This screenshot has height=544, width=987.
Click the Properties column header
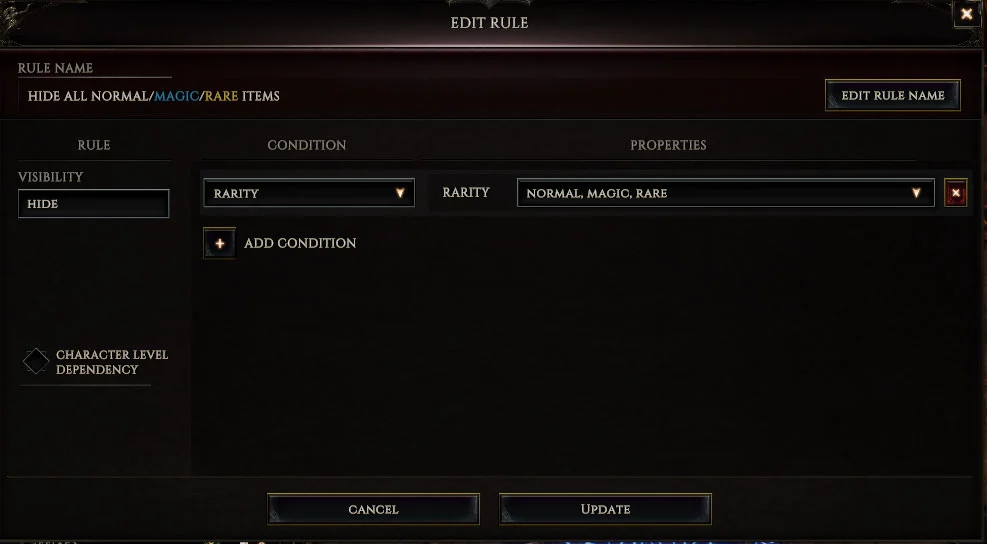[x=668, y=145]
